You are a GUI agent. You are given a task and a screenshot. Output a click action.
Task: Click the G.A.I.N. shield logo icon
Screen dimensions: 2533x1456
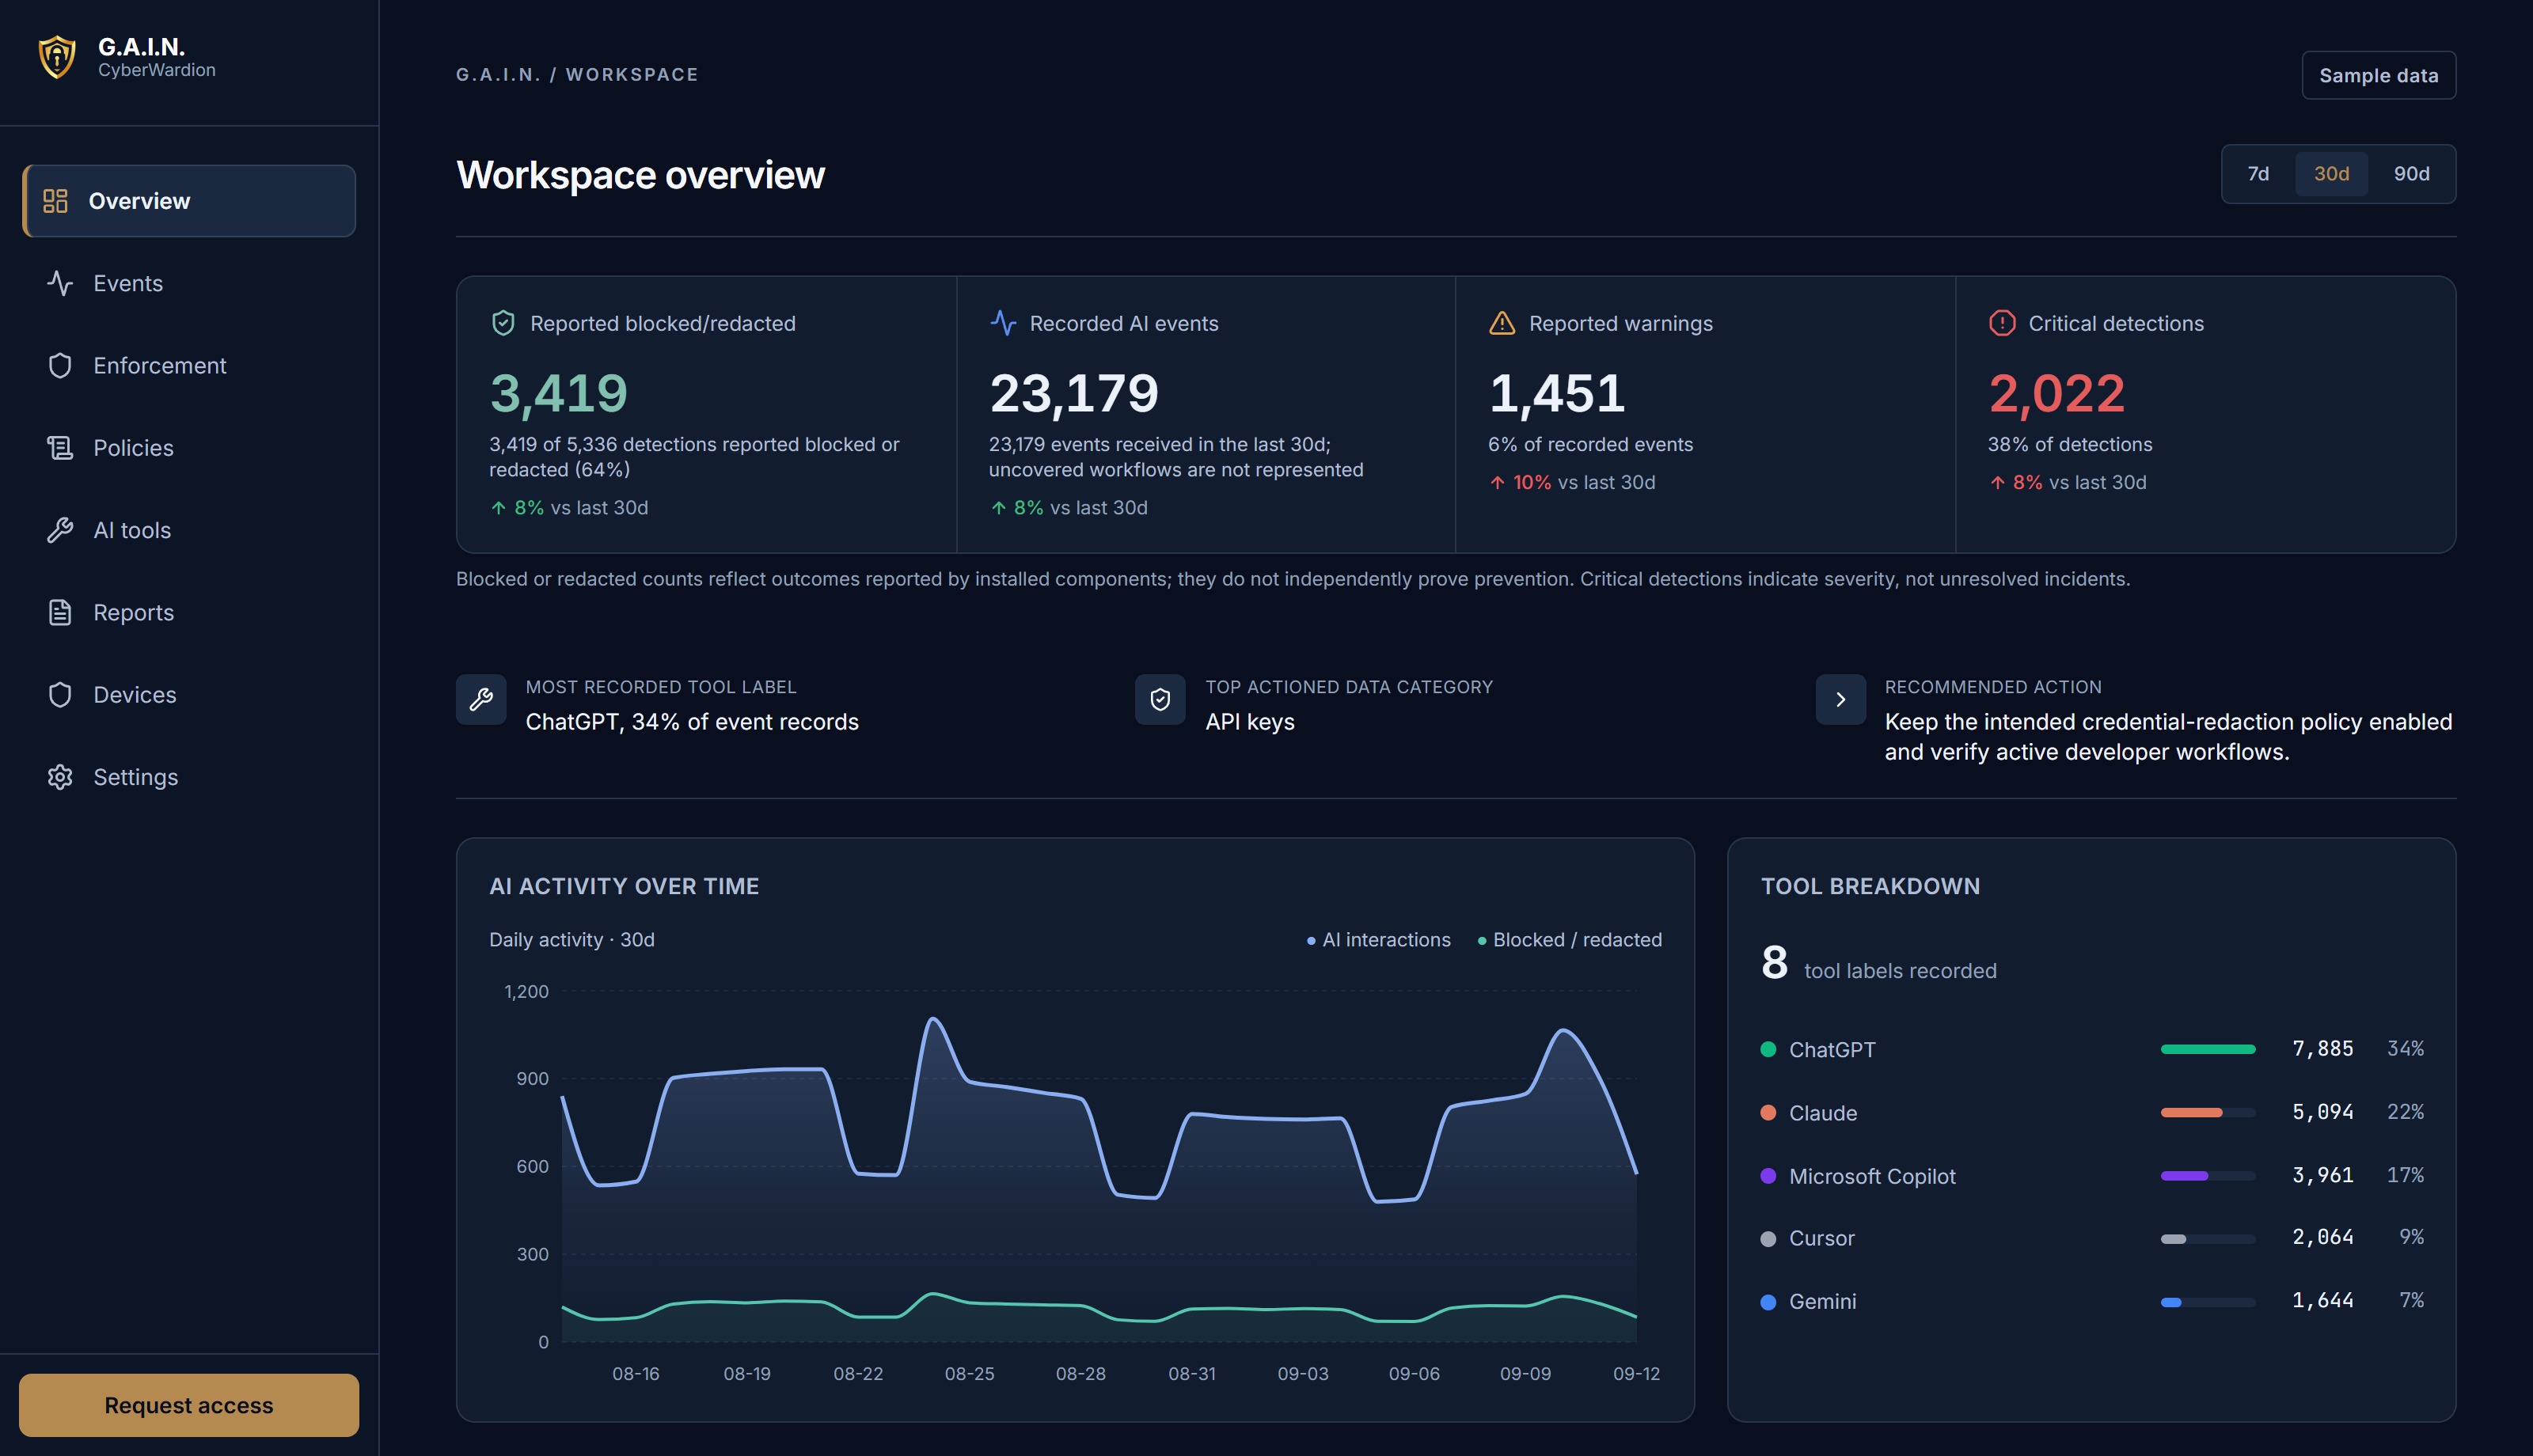click(57, 57)
